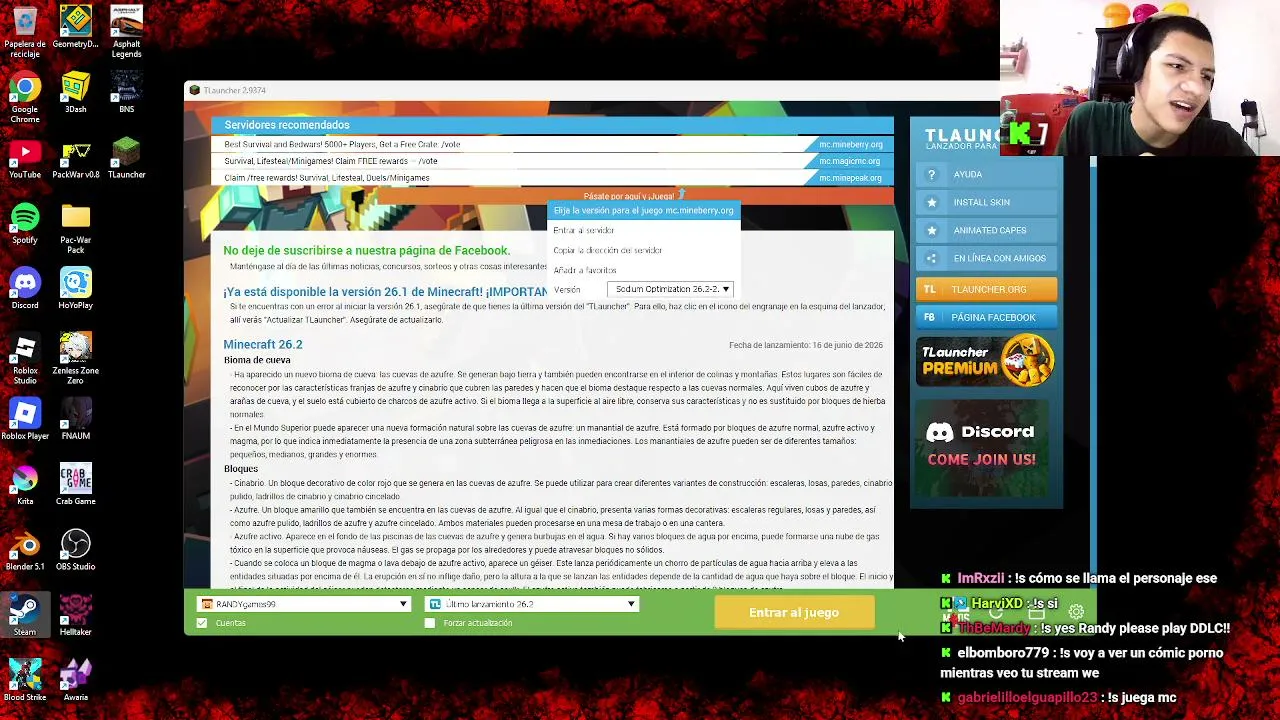Visit TLauncher.org via orange sidebar button

pos(986,289)
